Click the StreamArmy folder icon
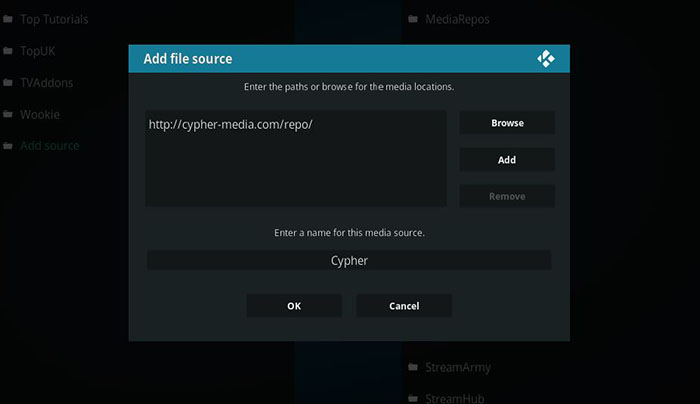The image size is (700, 404). [413, 367]
